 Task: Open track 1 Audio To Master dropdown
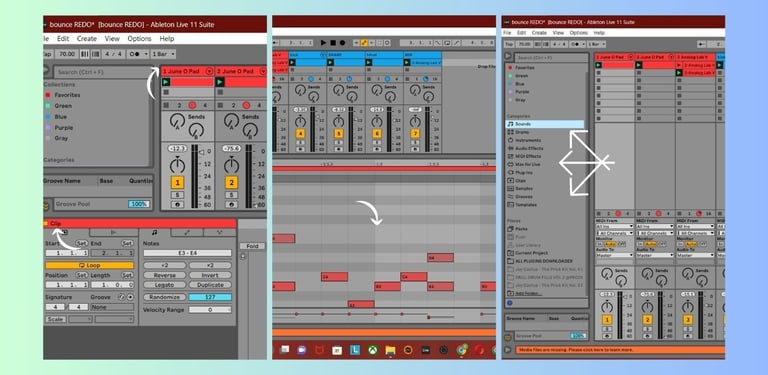614,255
